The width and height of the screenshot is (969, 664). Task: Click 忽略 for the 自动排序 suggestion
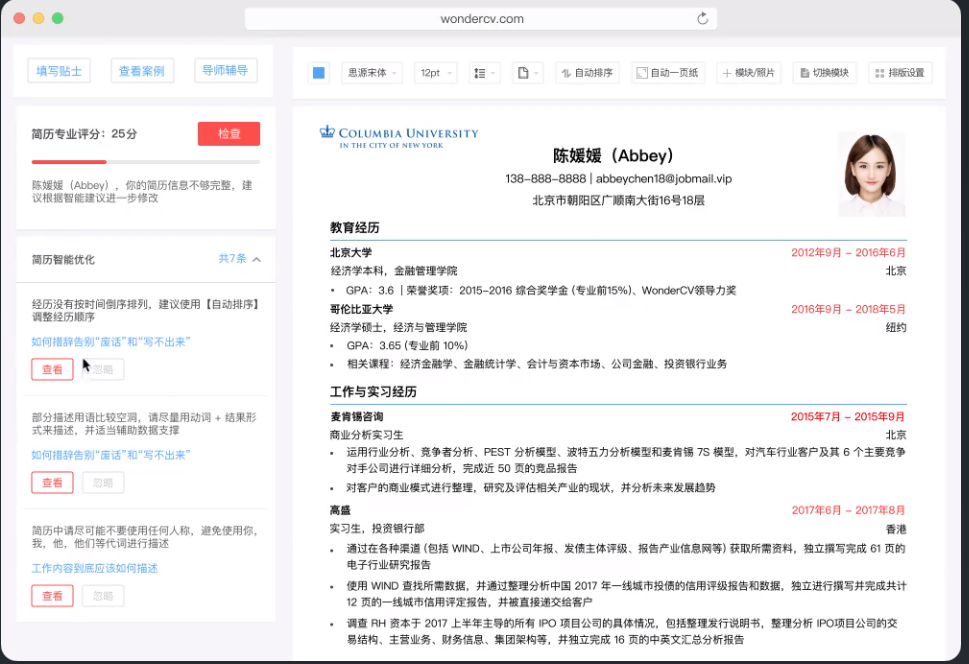coord(103,370)
